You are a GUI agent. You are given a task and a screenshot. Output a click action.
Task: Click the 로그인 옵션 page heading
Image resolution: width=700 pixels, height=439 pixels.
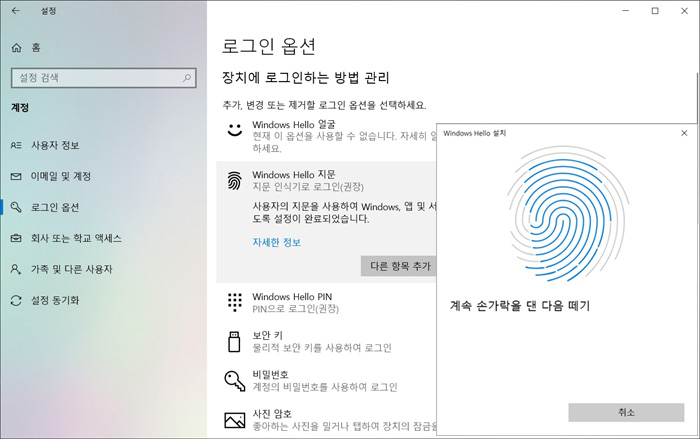coord(269,46)
